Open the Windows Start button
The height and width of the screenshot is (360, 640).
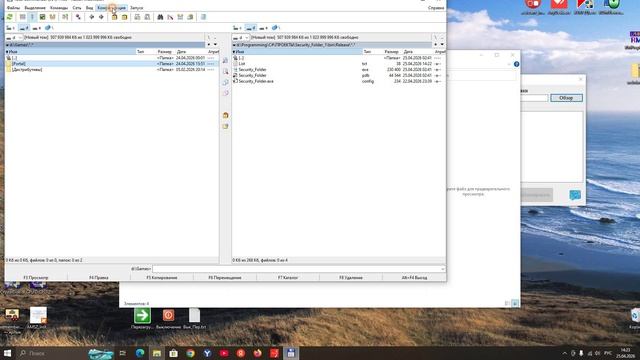point(7,353)
